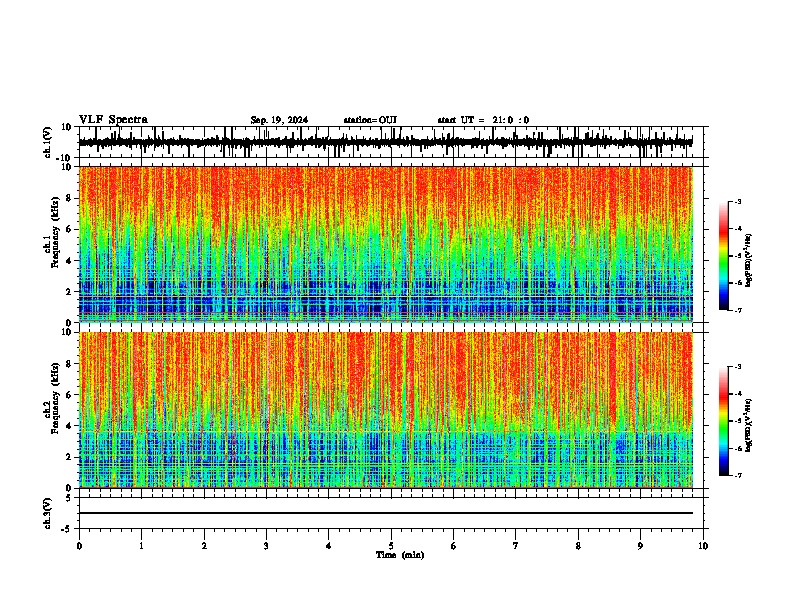Click the ch.1 spectrogram panel
Viewport: 792px width, 612px height.
click(x=386, y=244)
